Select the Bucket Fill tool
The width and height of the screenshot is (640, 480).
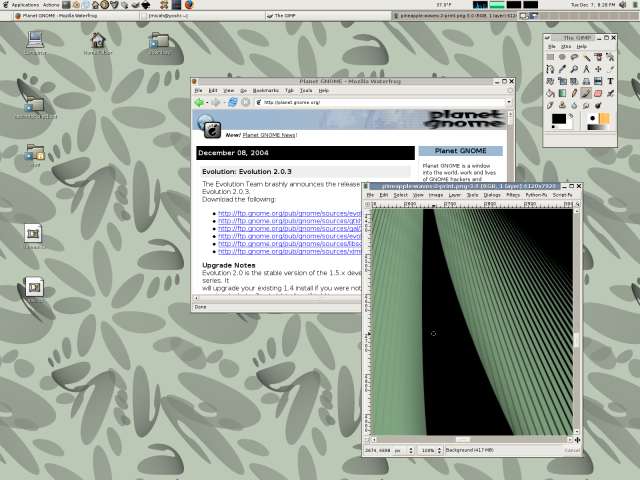(x=550, y=93)
